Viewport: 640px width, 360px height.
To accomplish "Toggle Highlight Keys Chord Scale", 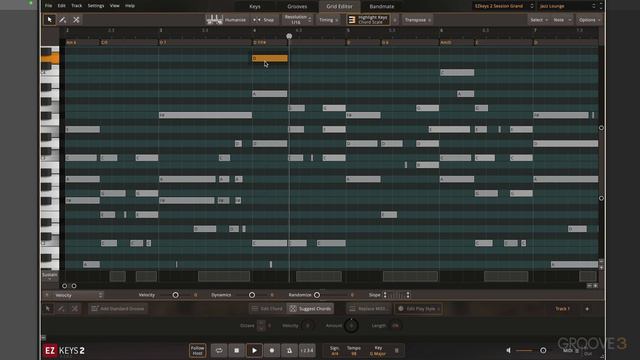I will (x=368, y=20).
